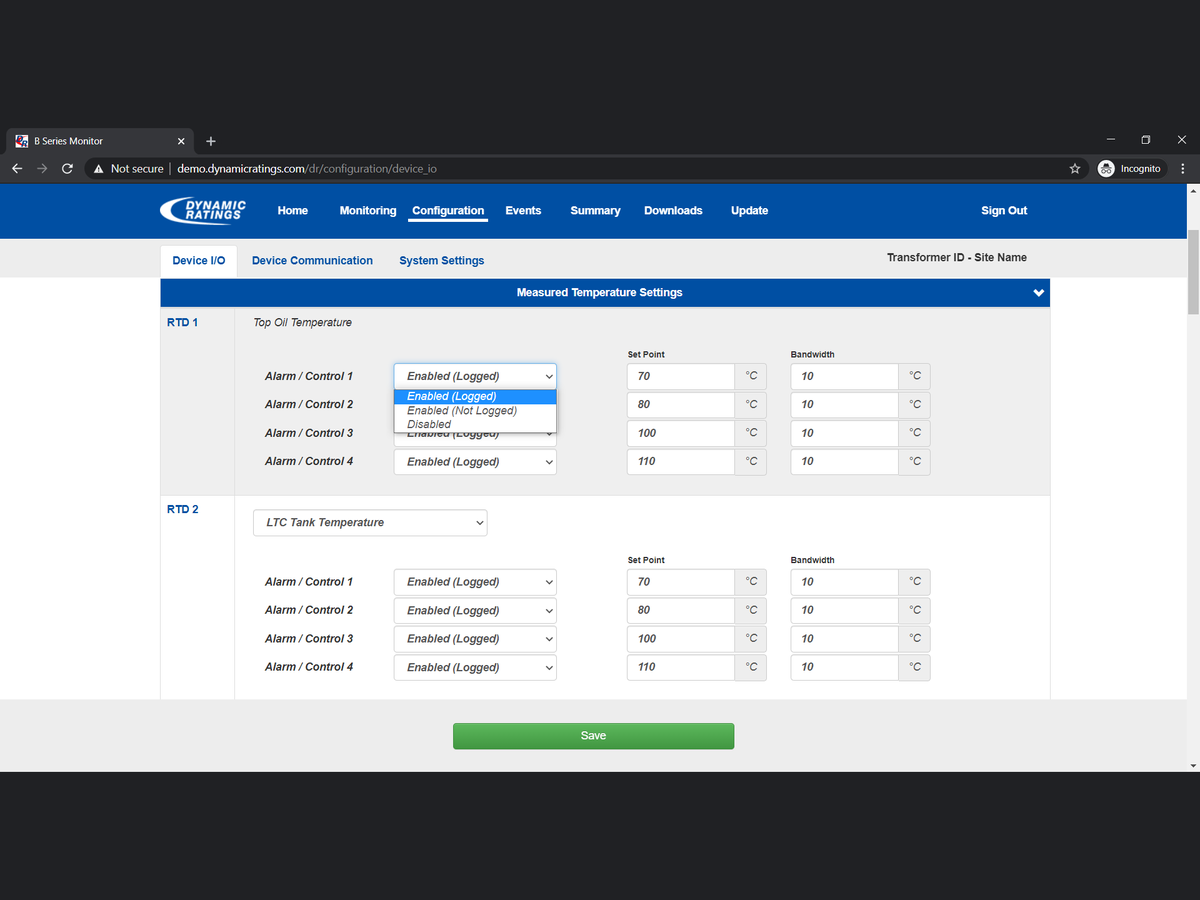Click the browser back arrow
This screenshot has height=900, width=1200.
17,169
